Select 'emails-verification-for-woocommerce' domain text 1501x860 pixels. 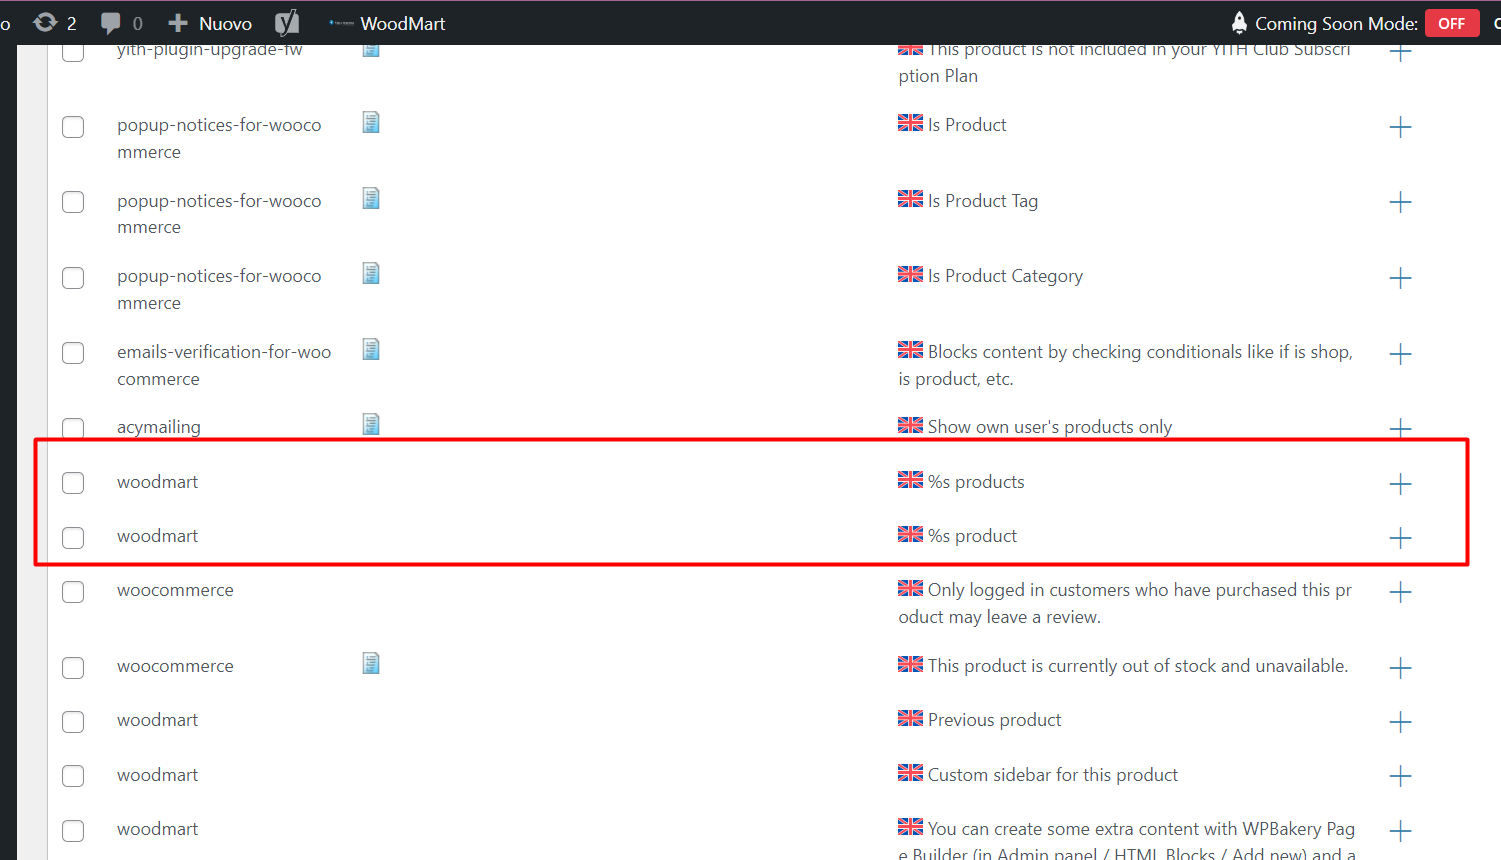tap(224, 365)
